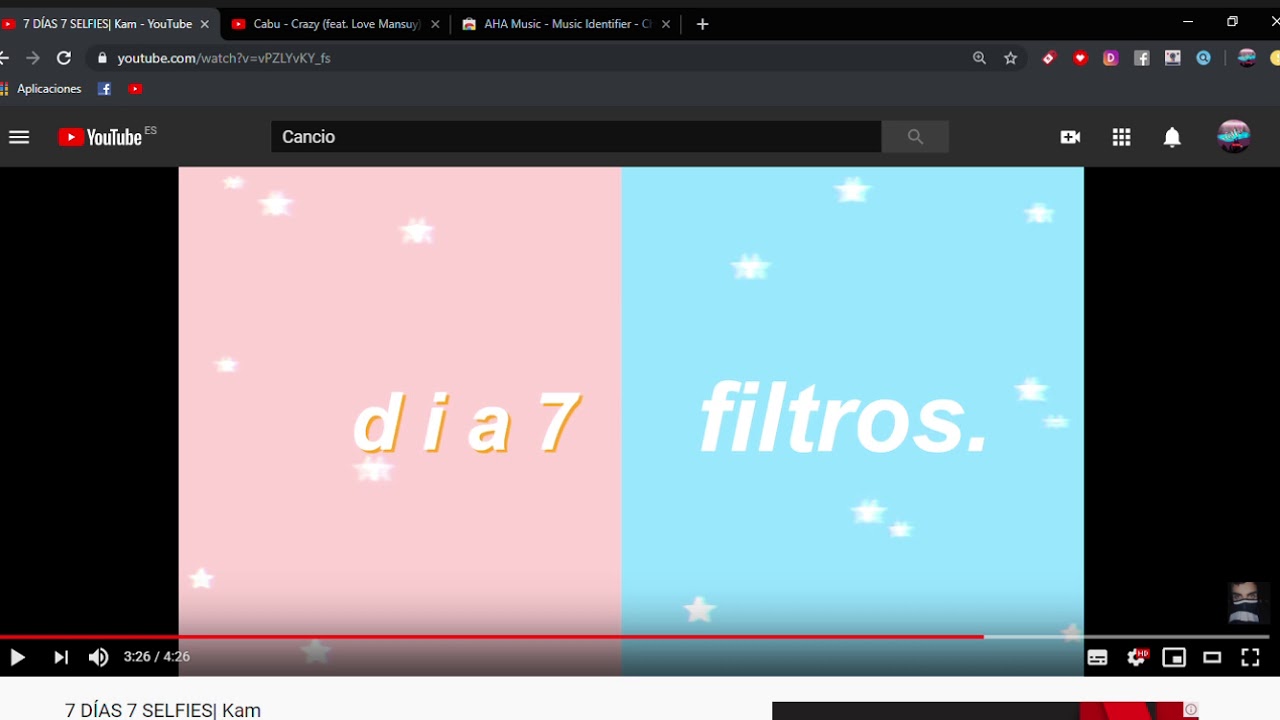Activate miniplayer mode
Screen dimensions: 1280x720
pos(1174,657)
